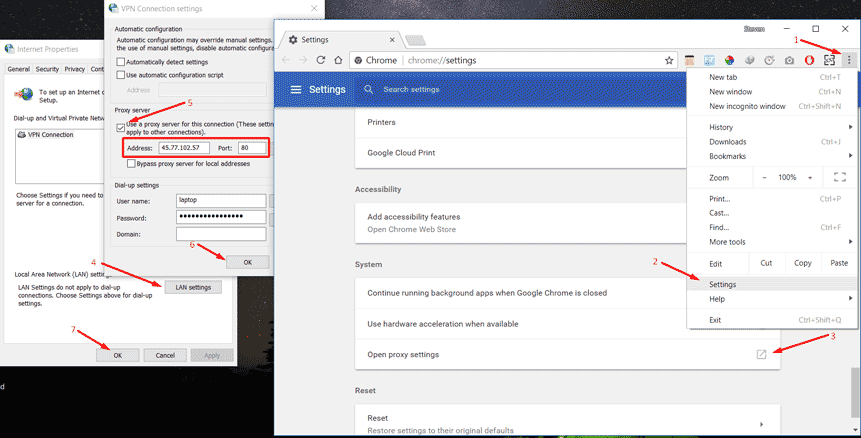Image resolution: width=861 pixels, height=438 pixels.
Task: Click the proxy Port field
Action: pos(253,148)
